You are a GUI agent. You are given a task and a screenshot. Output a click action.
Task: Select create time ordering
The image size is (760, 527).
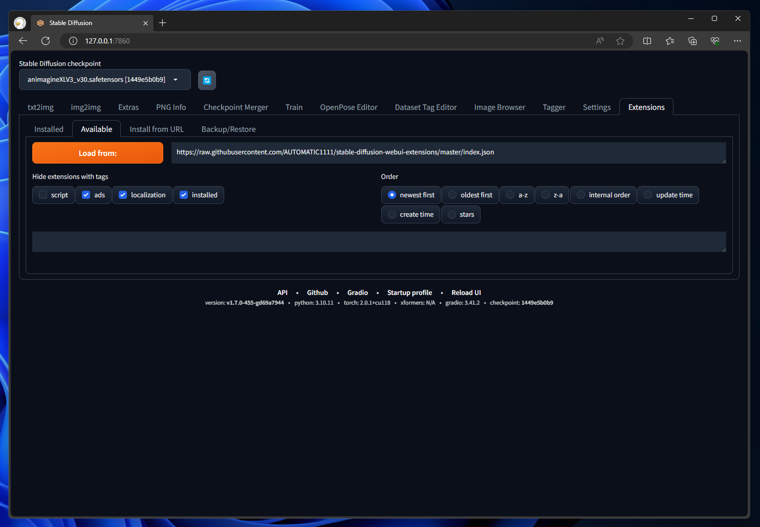click(x=411, y=214)
